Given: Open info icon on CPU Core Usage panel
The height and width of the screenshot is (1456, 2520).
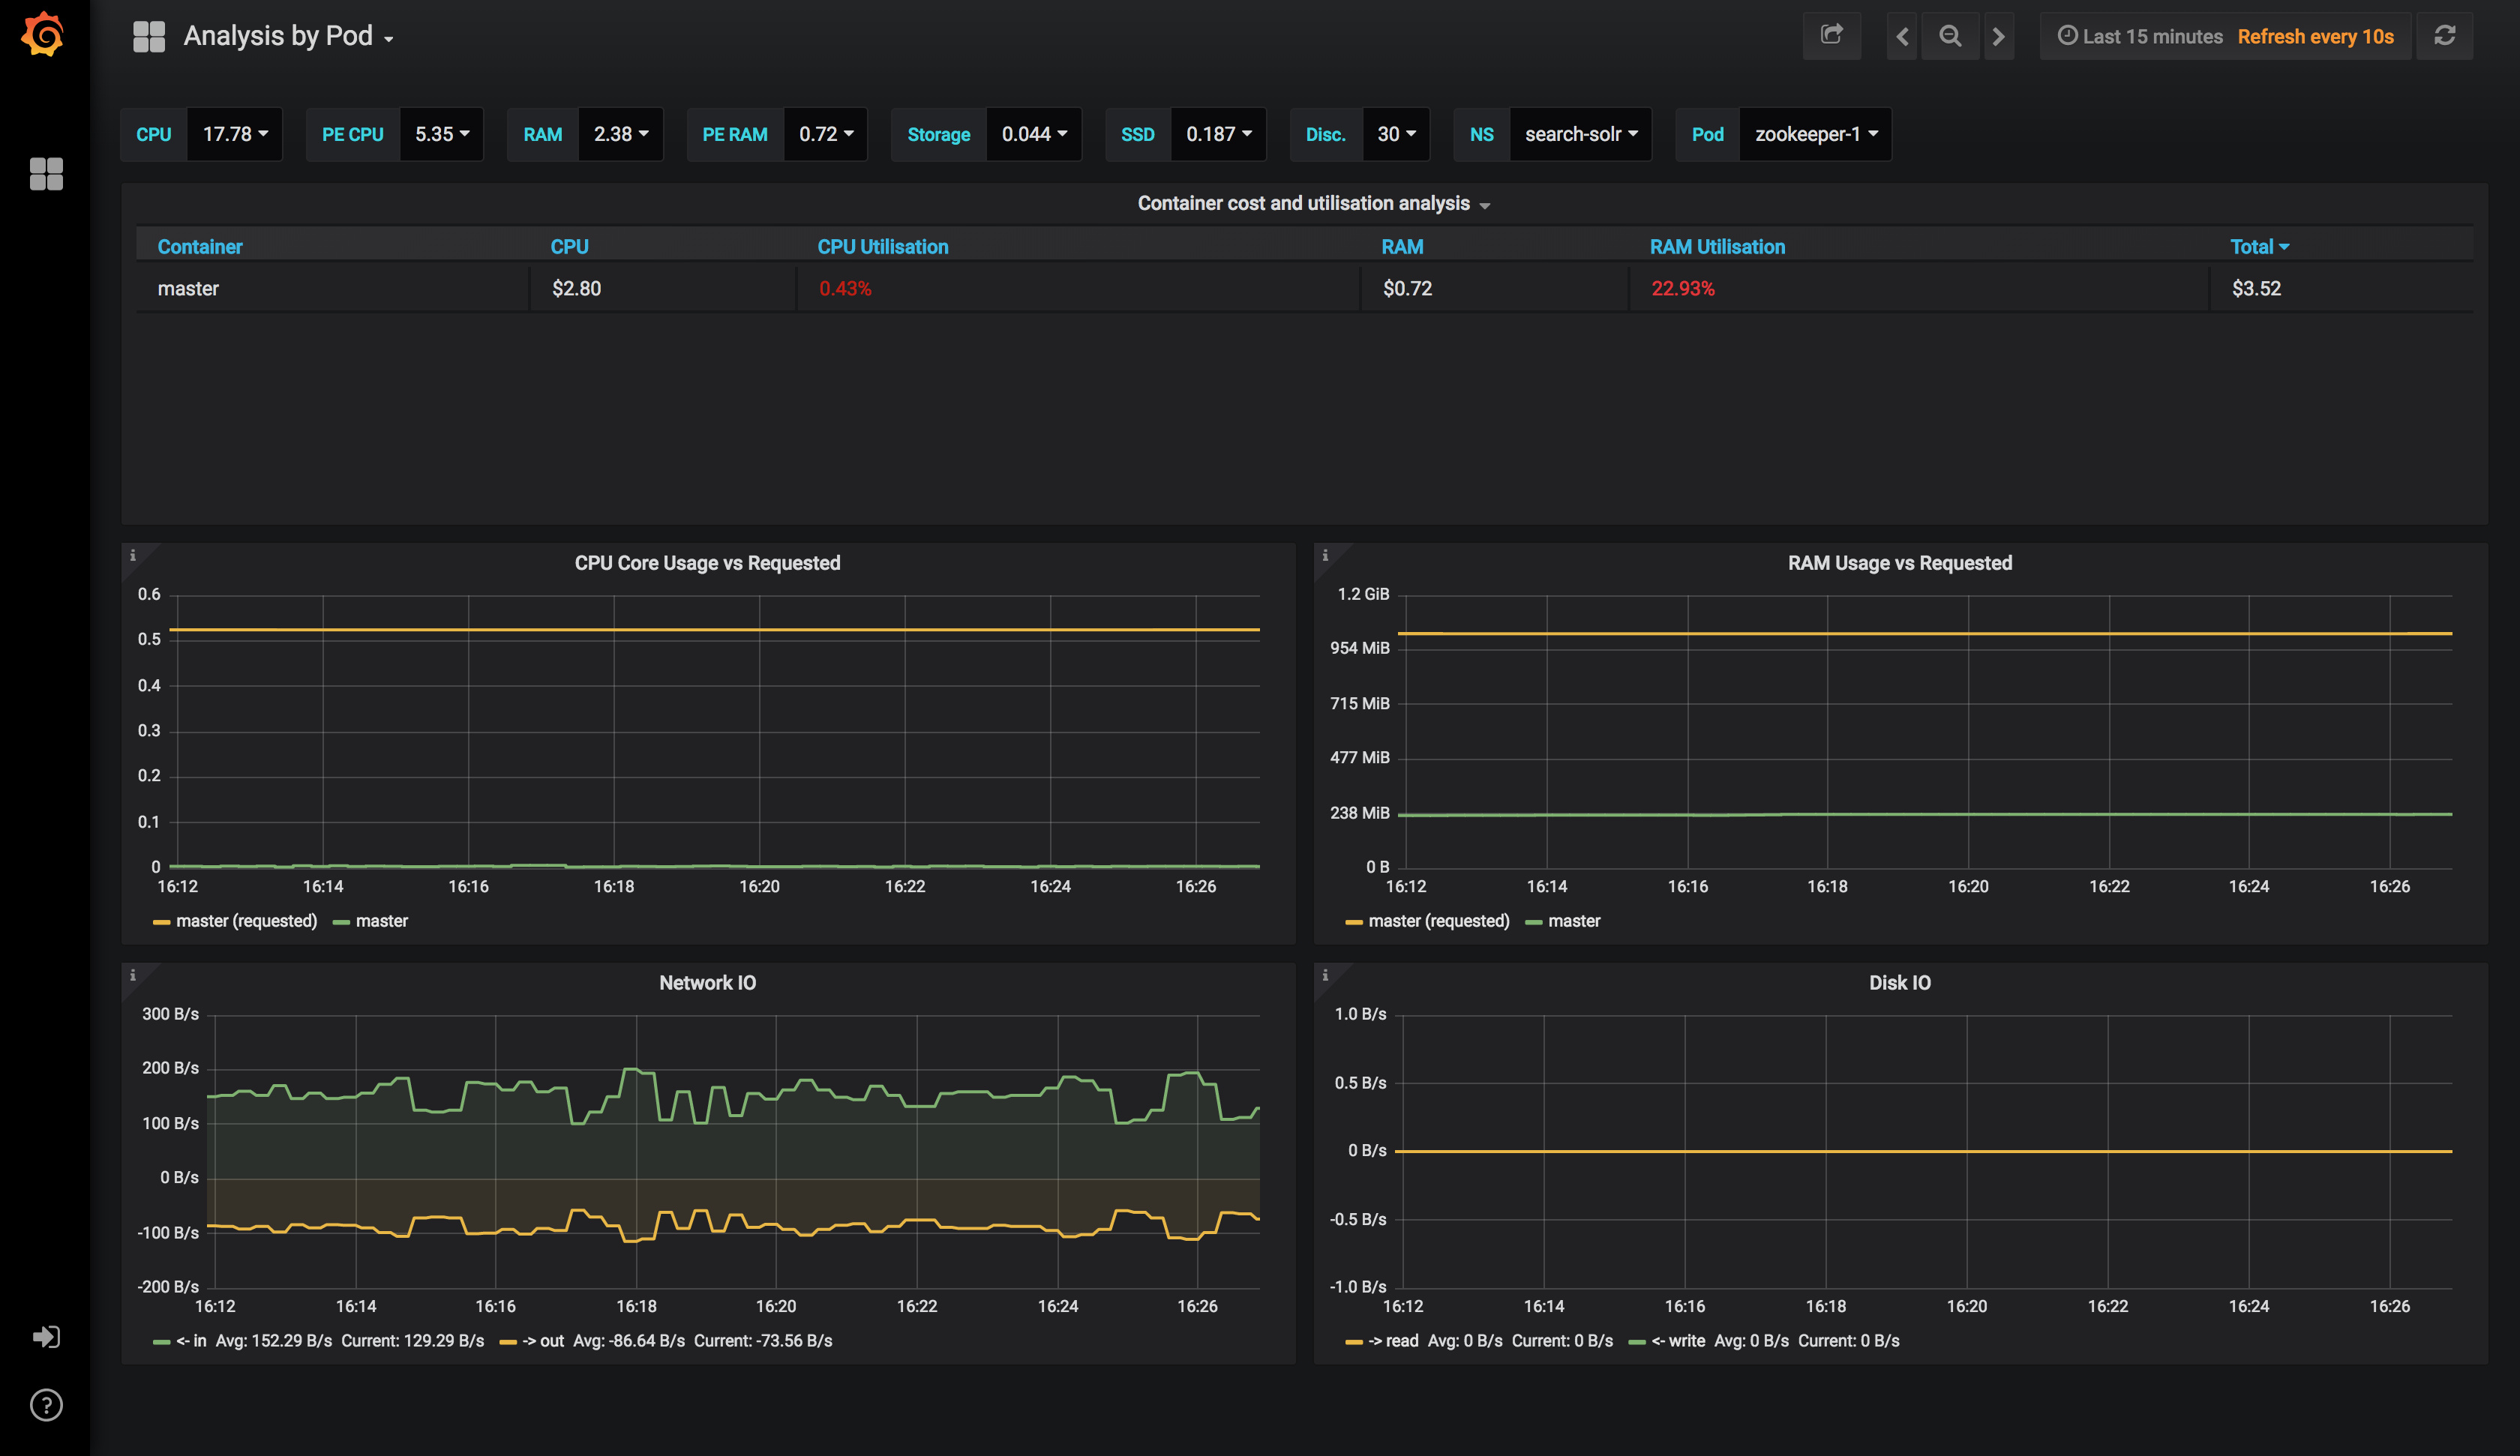Looking at the screenshot, I should pos(133,555).
